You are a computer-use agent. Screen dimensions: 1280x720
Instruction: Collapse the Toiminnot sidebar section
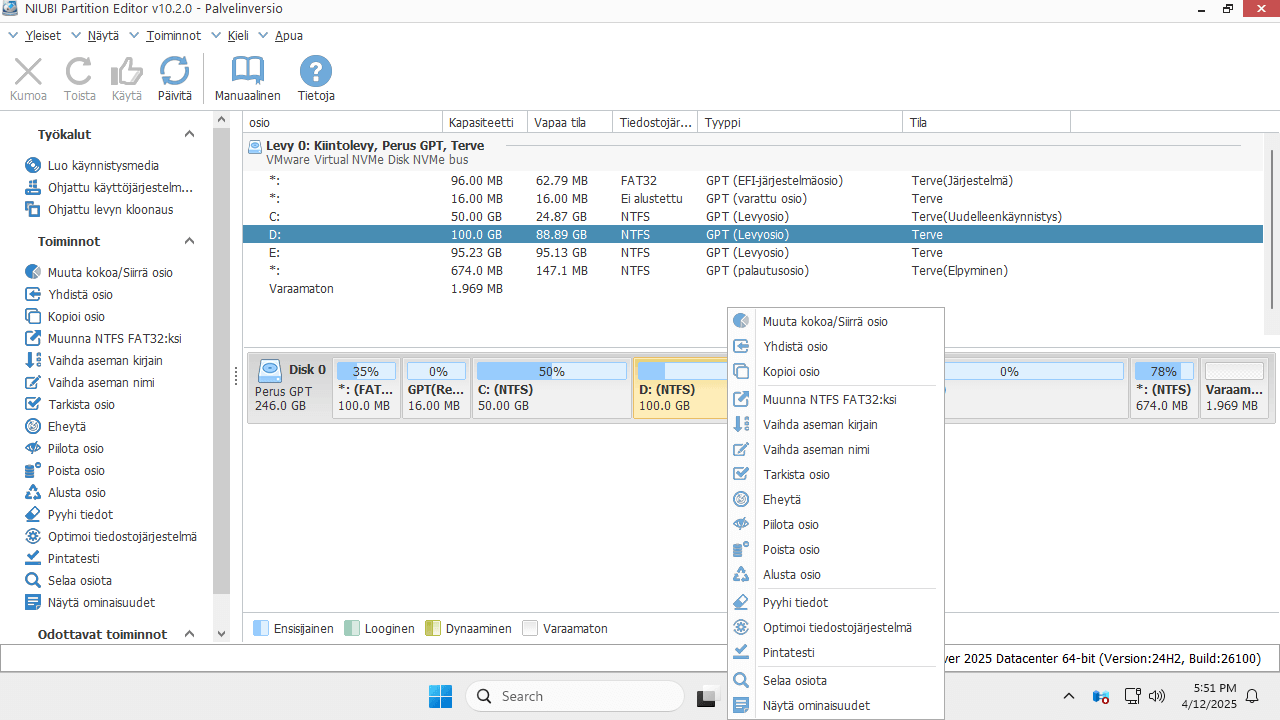pyautogui.click(x=189, y=241)
